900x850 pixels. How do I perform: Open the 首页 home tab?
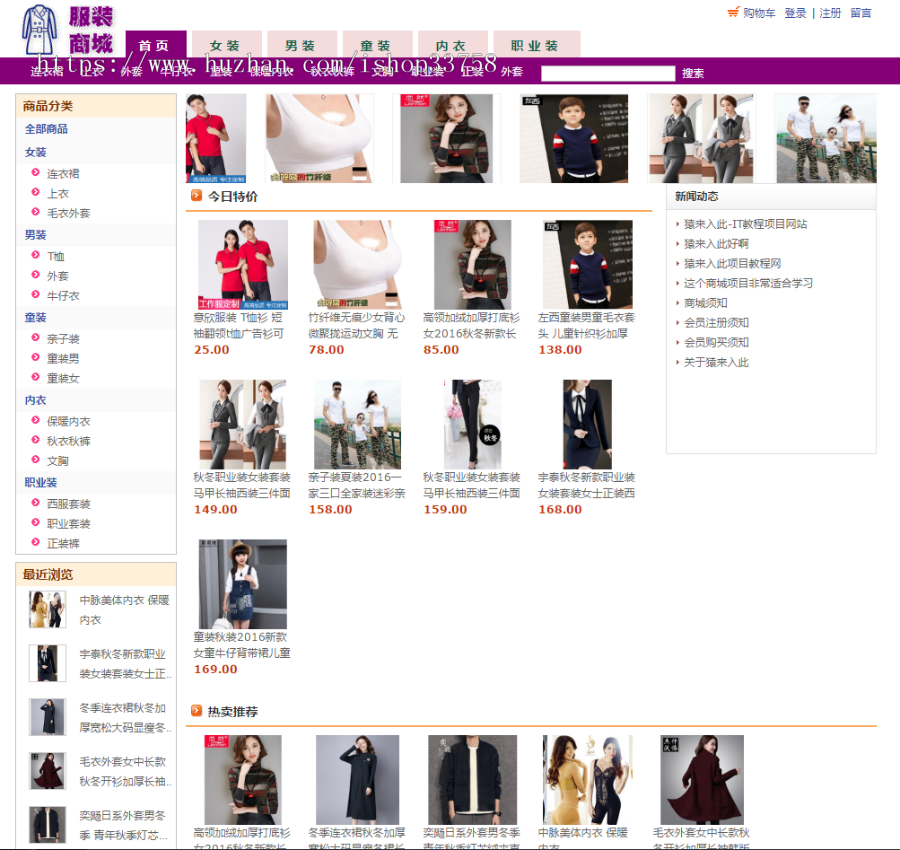pyautogui.click(x=155, y=44)
